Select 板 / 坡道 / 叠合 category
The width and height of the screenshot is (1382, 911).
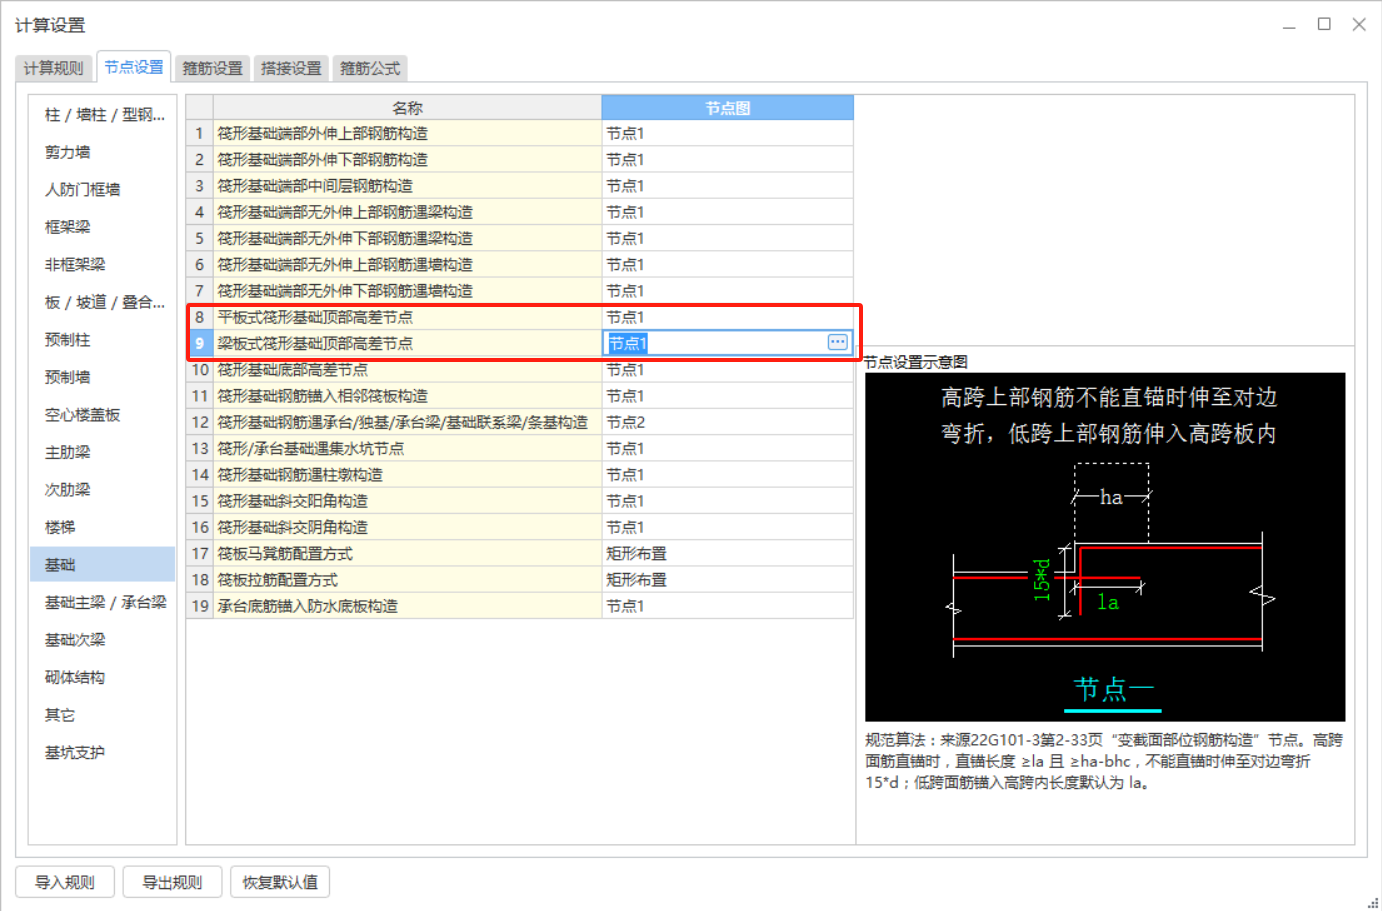click(103, 302)
